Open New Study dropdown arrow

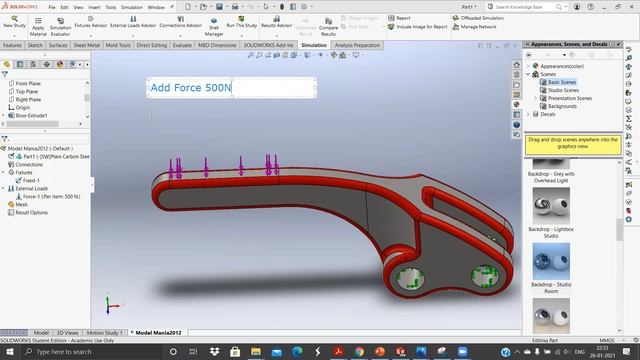click(14, 36)
